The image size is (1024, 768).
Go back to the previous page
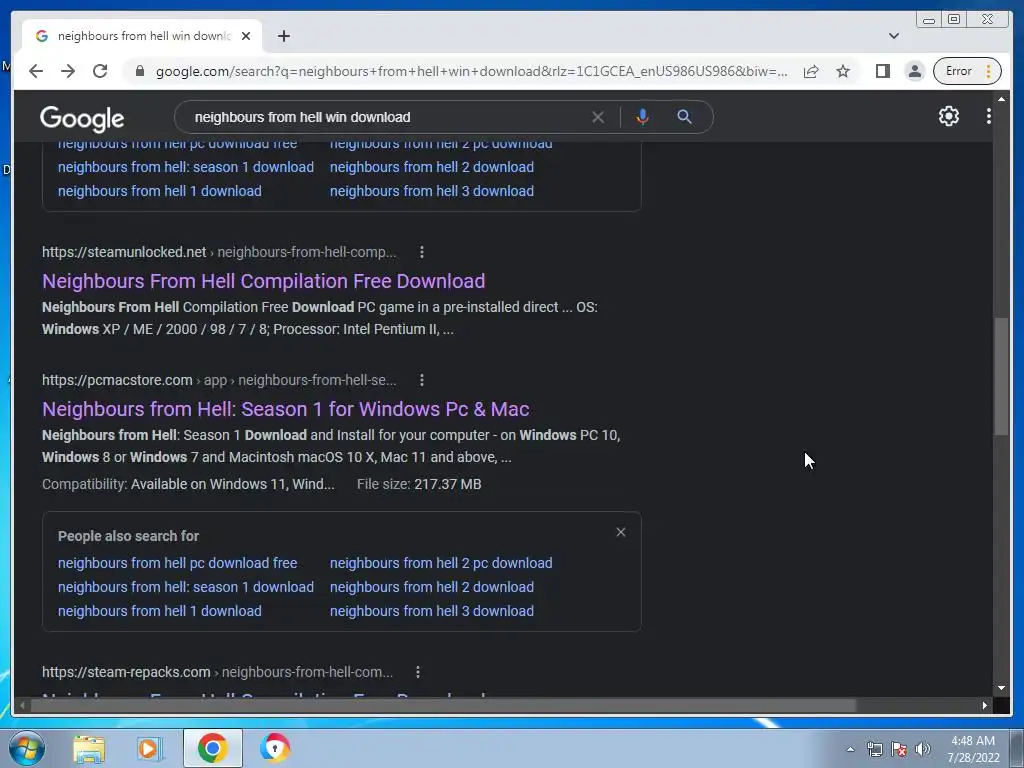pyautogui.click(x=36, y=71)
